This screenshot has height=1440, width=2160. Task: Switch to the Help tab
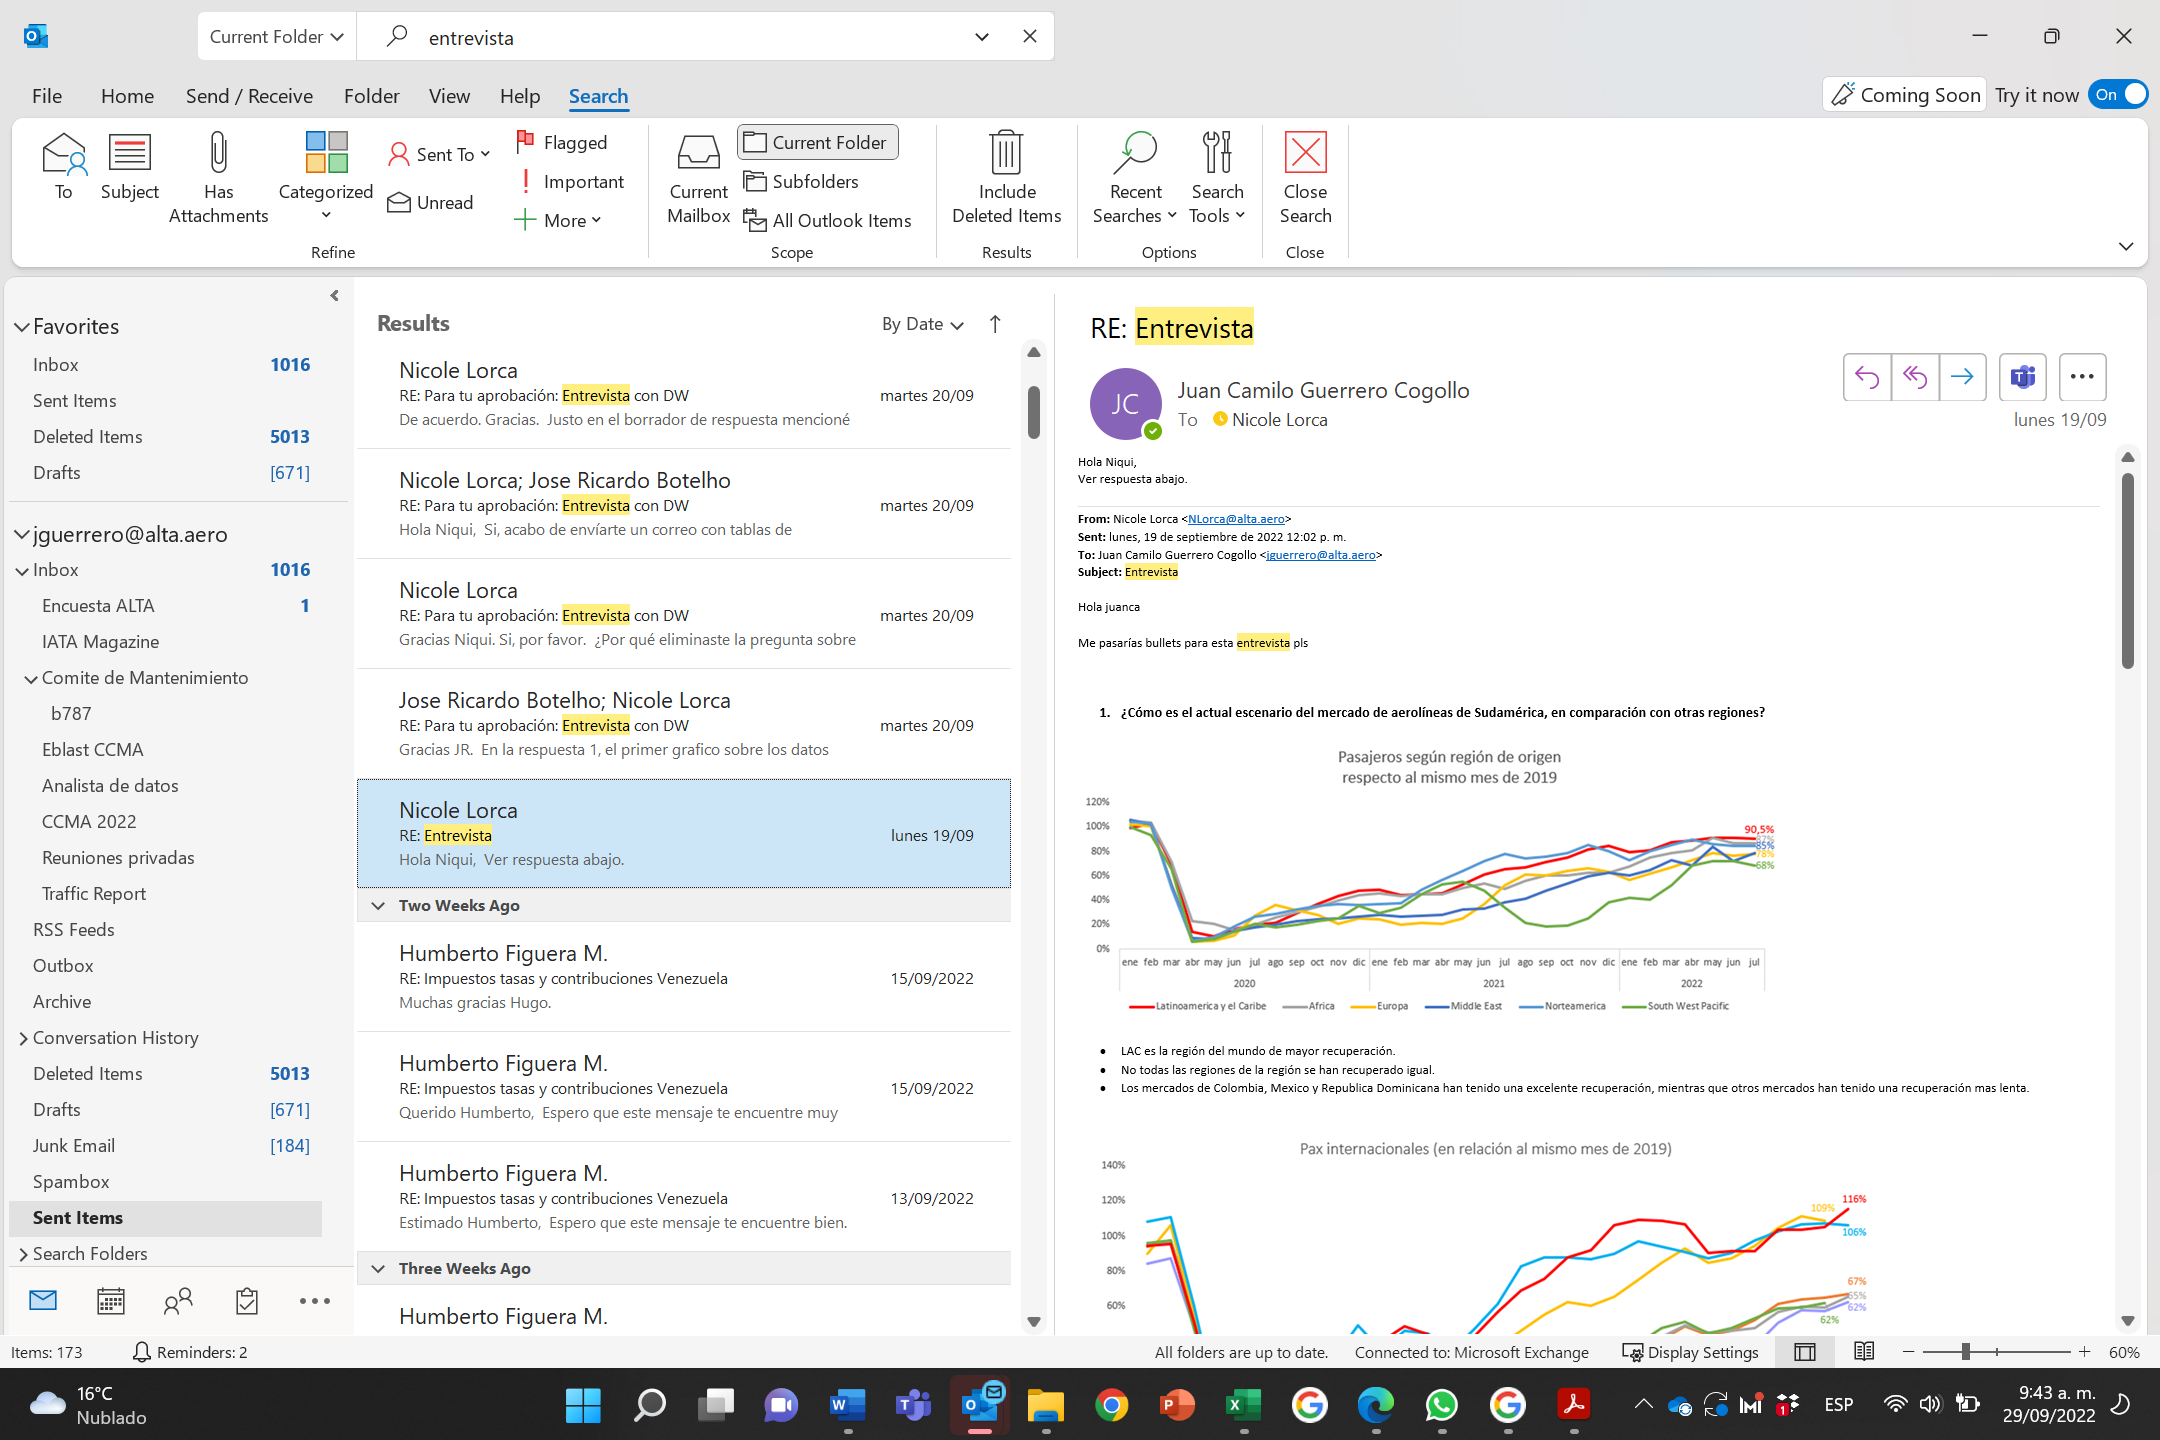[520, 96]
